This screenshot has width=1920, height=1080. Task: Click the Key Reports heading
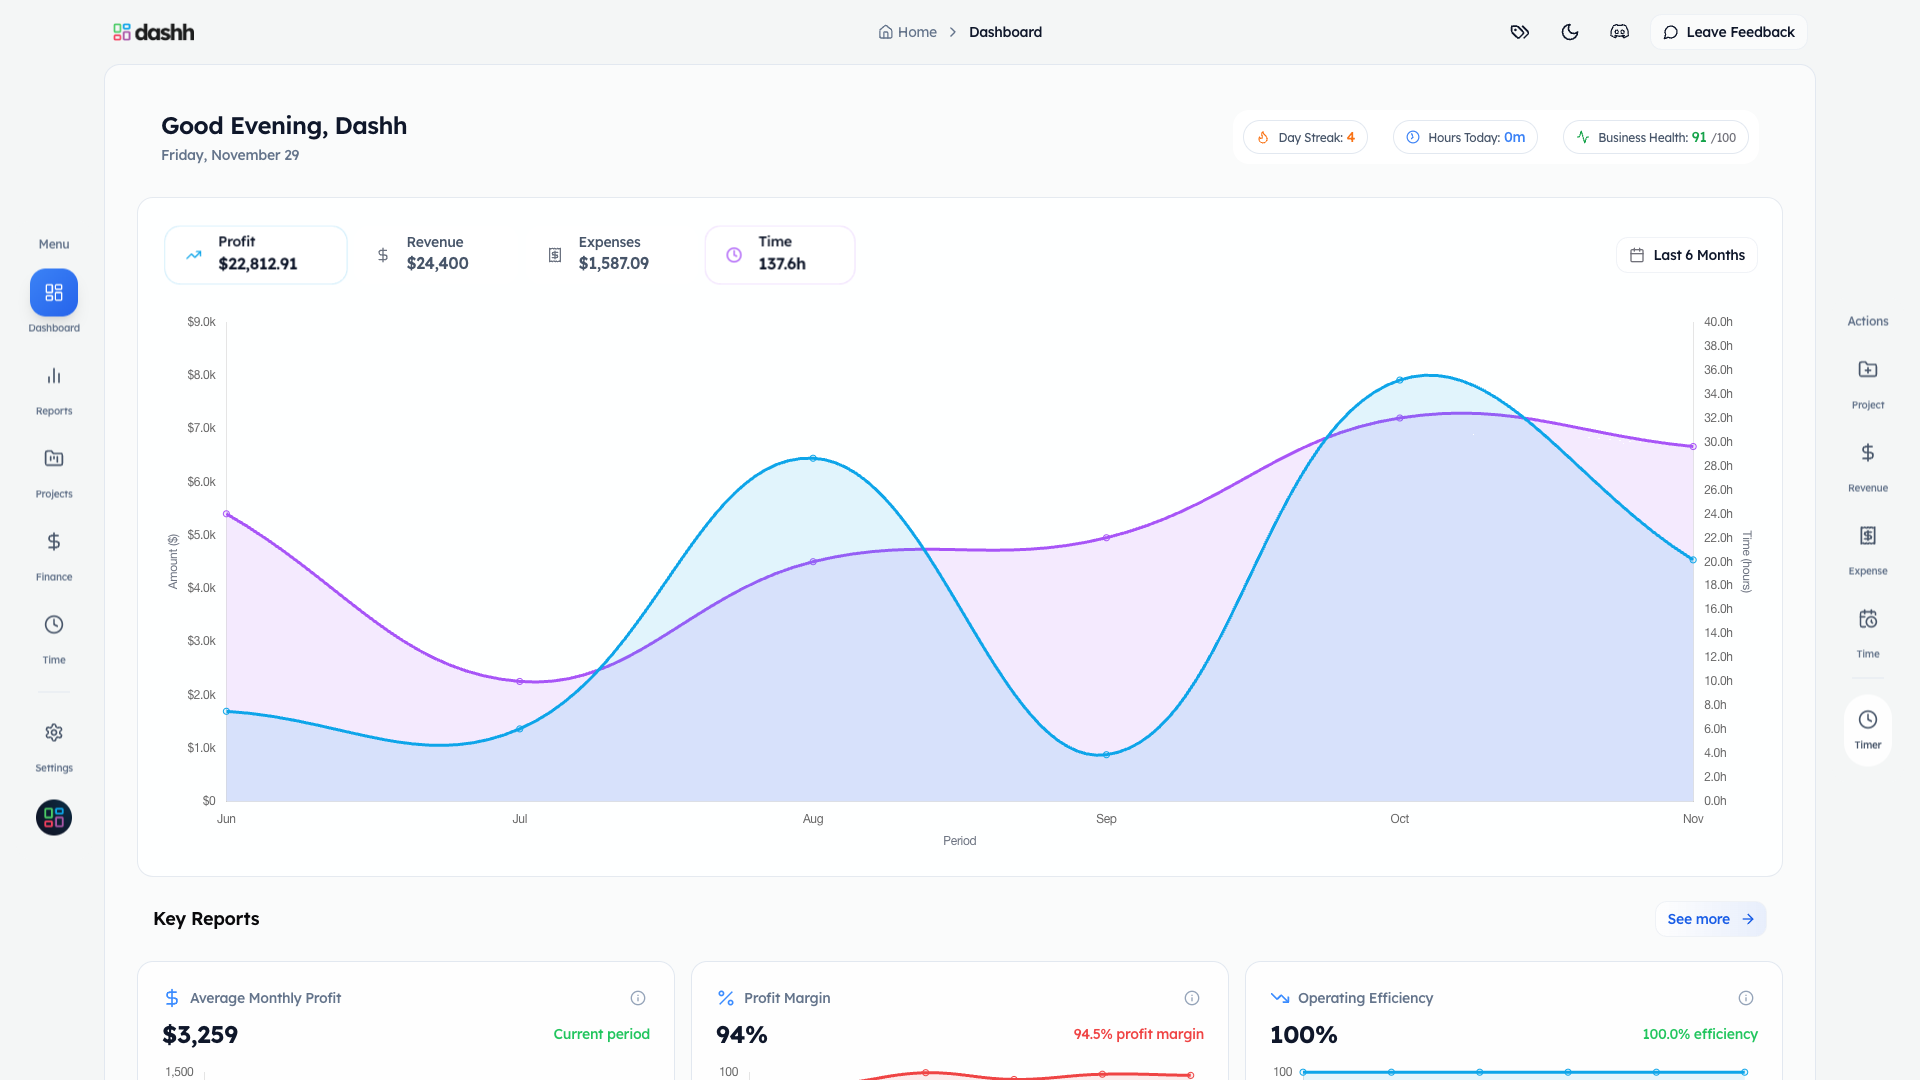(206, 919)
